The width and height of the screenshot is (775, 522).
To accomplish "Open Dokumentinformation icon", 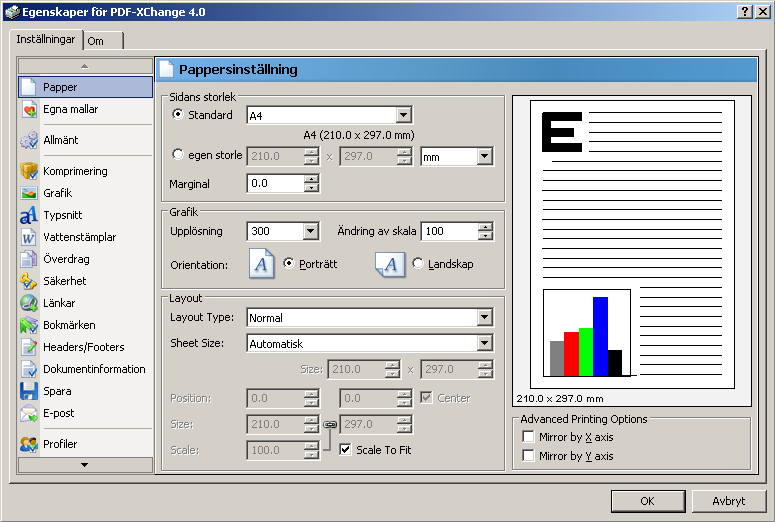I will coord(29,369).
